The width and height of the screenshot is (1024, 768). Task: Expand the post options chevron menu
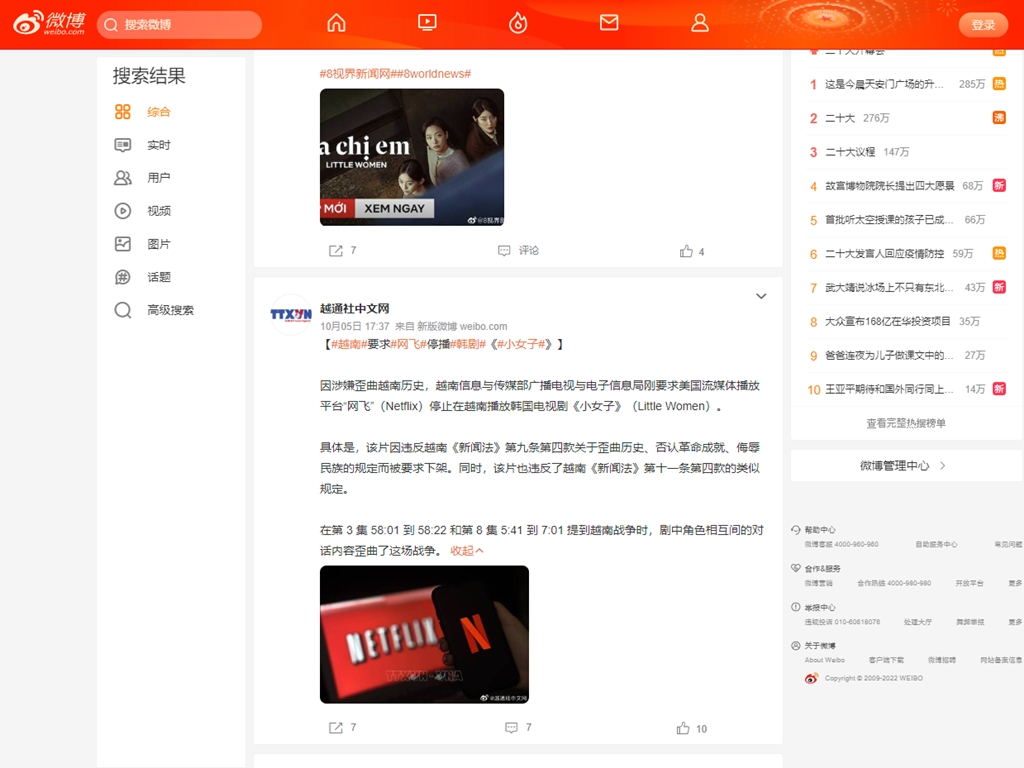(x=761, y=296)
